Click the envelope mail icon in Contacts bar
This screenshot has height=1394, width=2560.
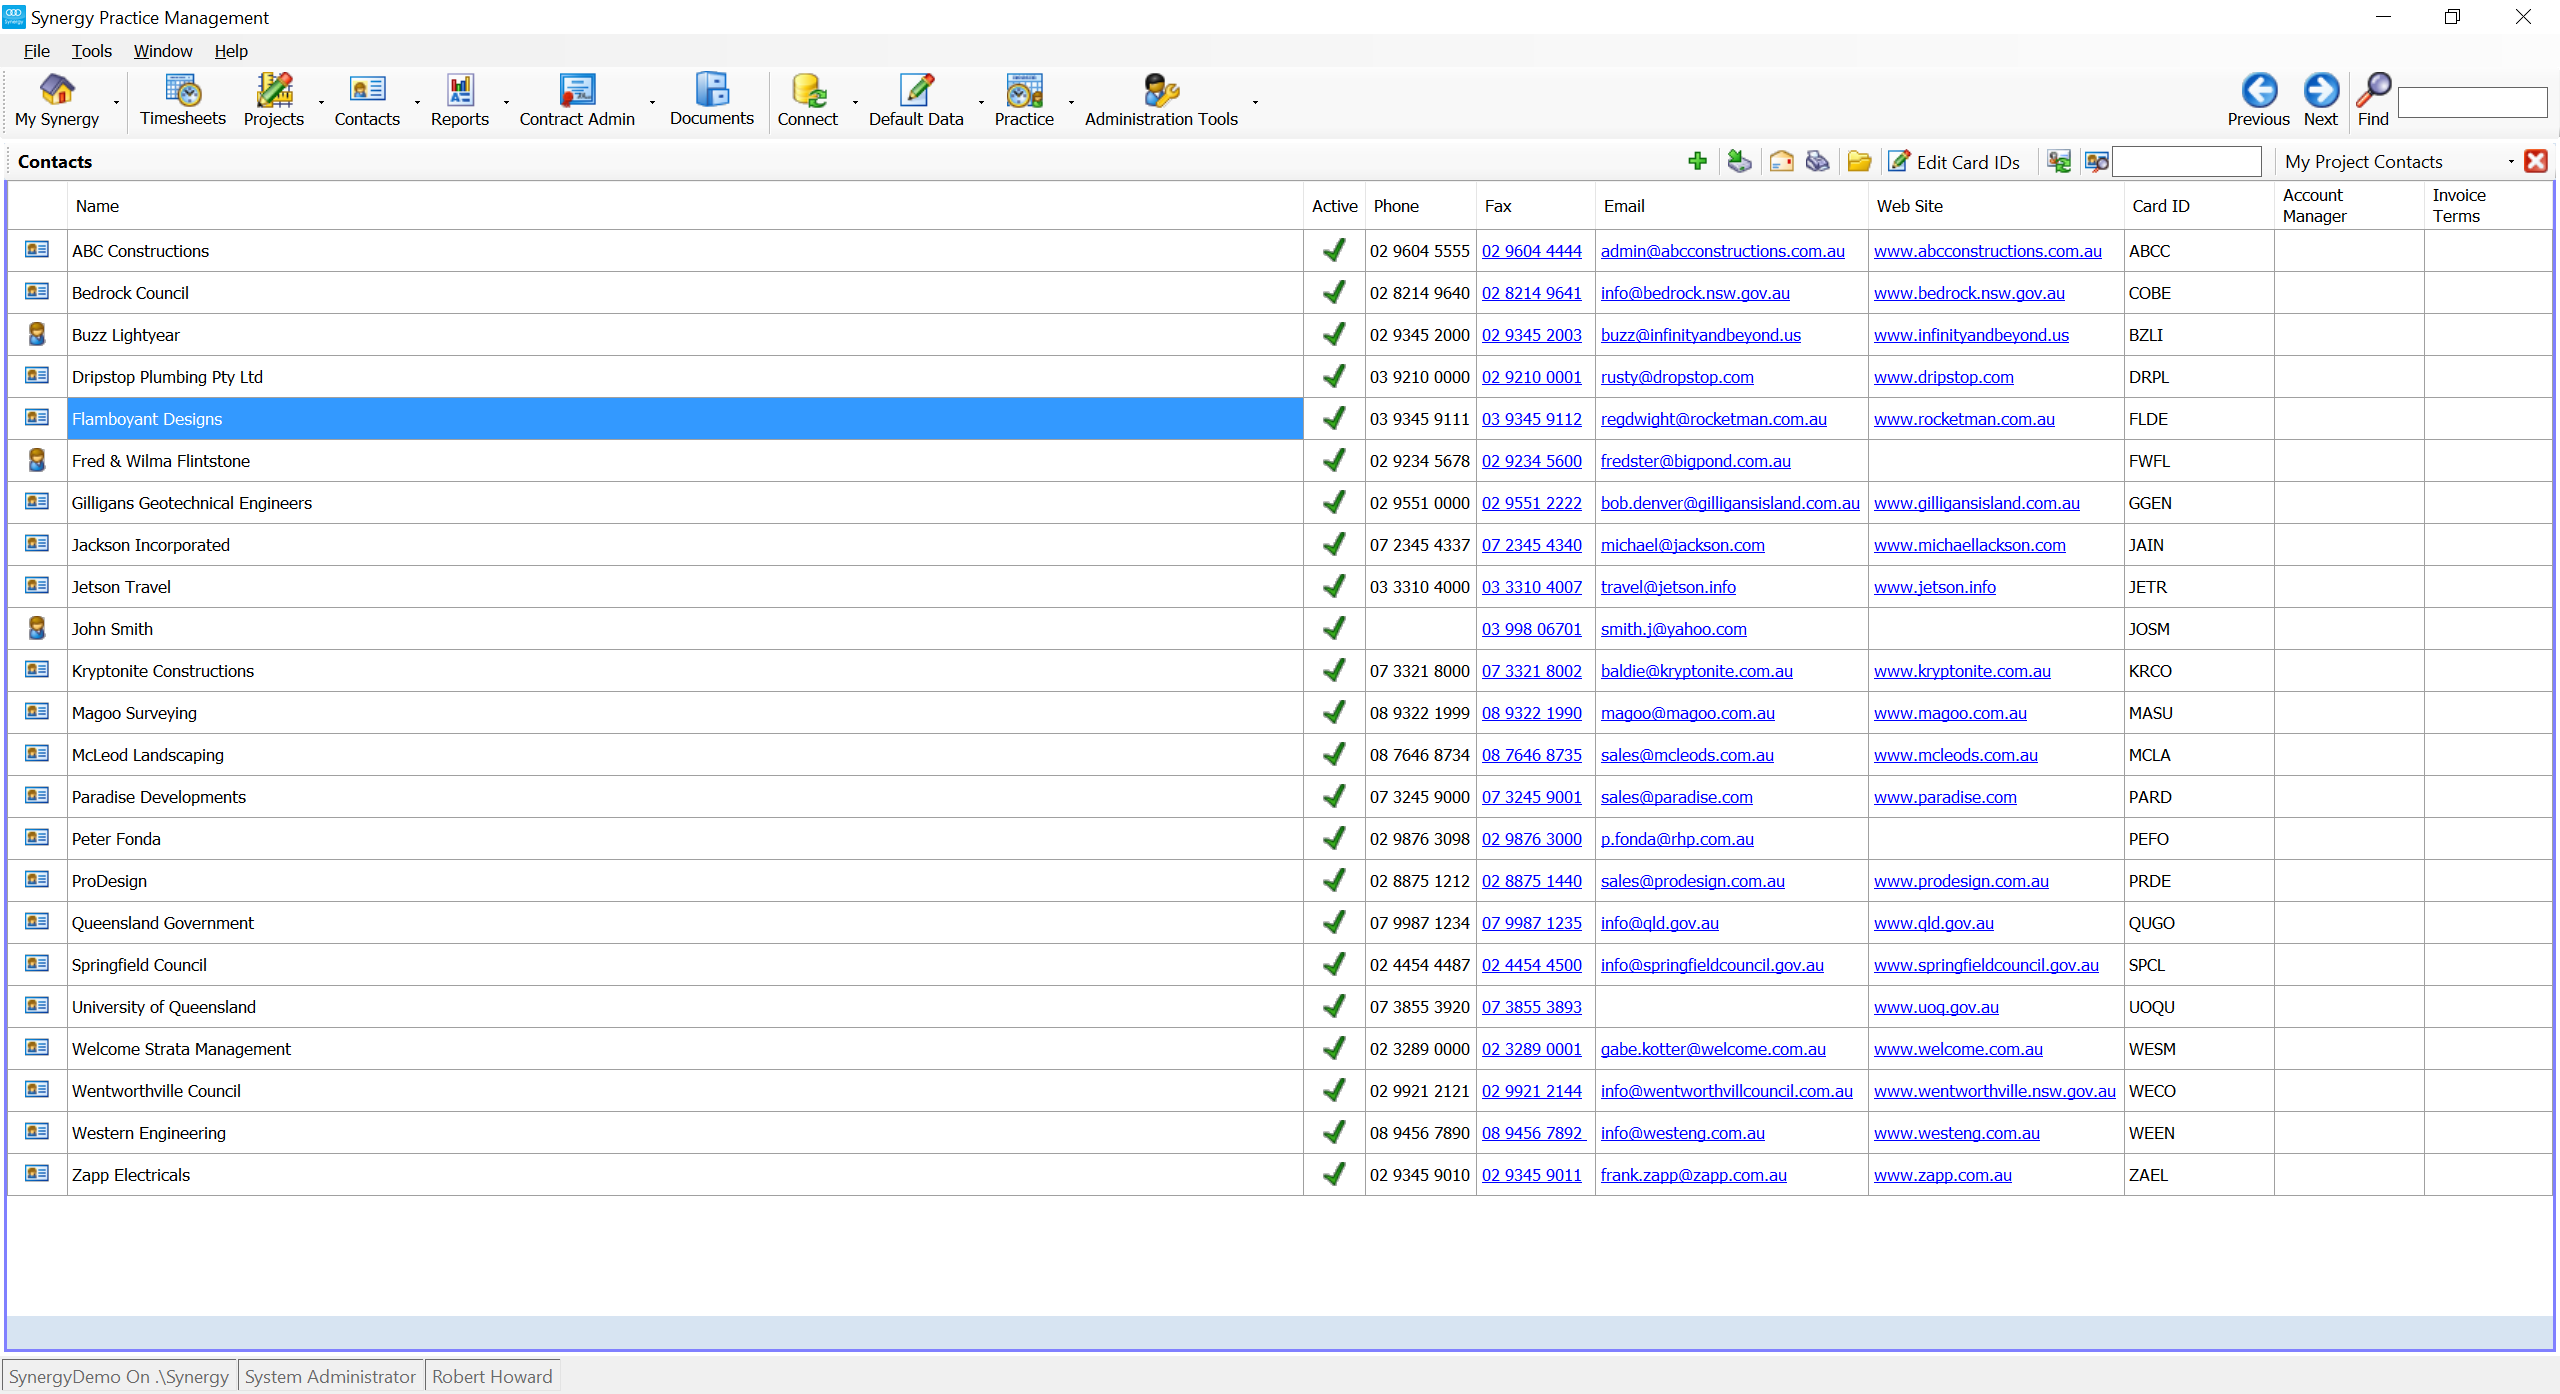tap(1781, 161)
